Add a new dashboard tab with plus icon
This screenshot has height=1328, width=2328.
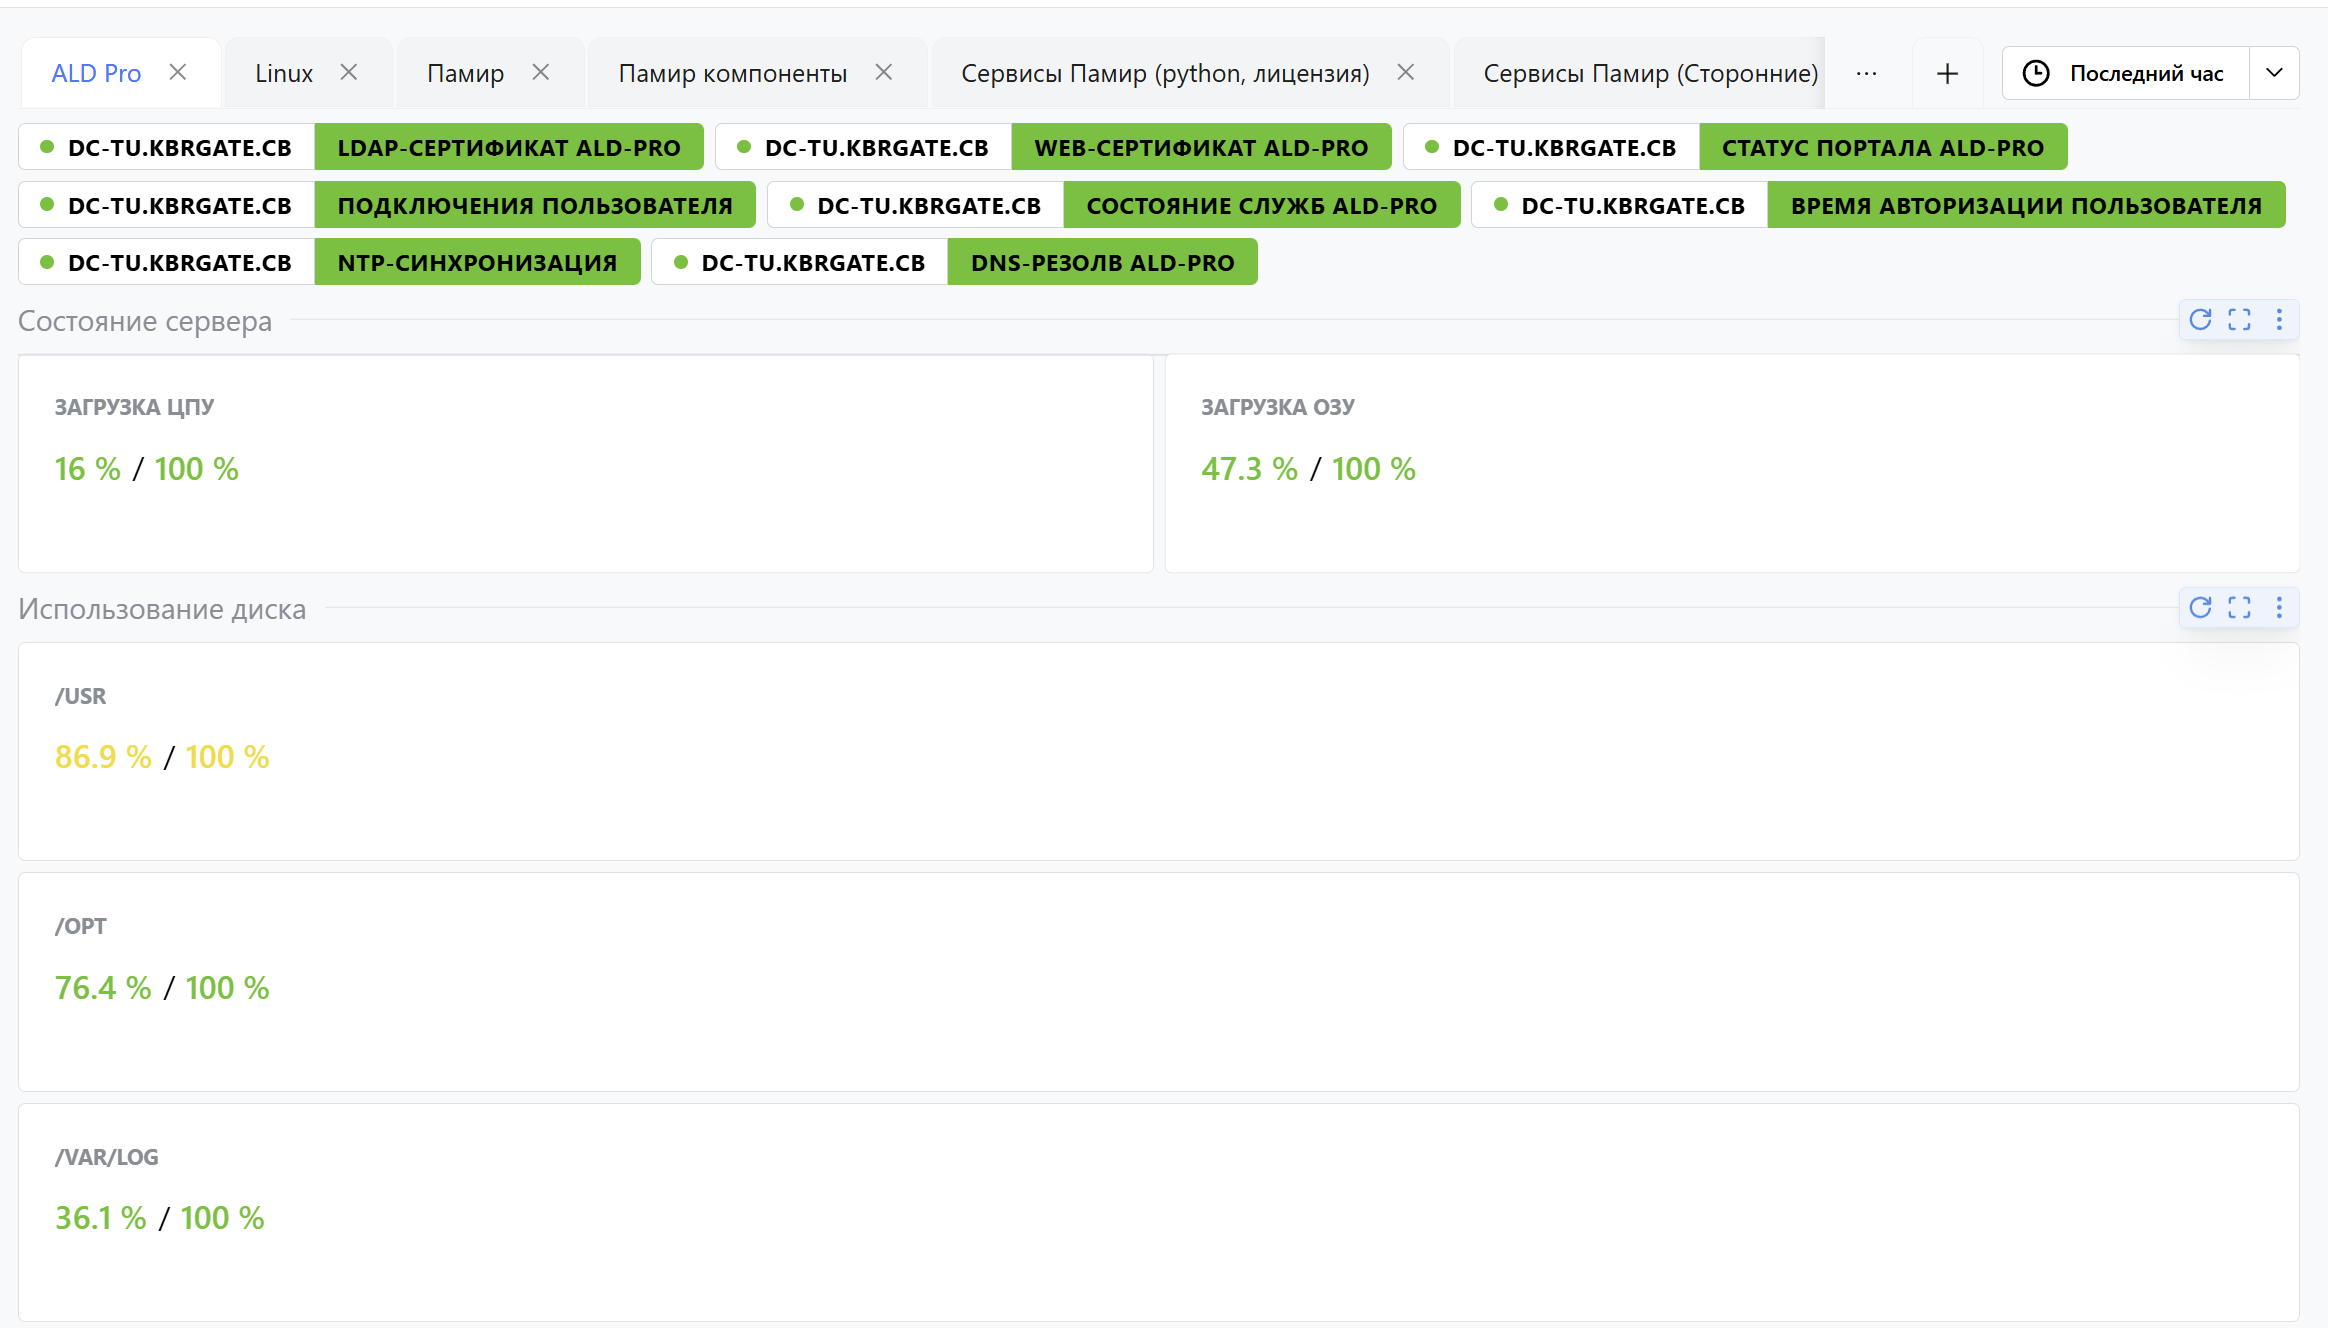(x=1947, y=74)
